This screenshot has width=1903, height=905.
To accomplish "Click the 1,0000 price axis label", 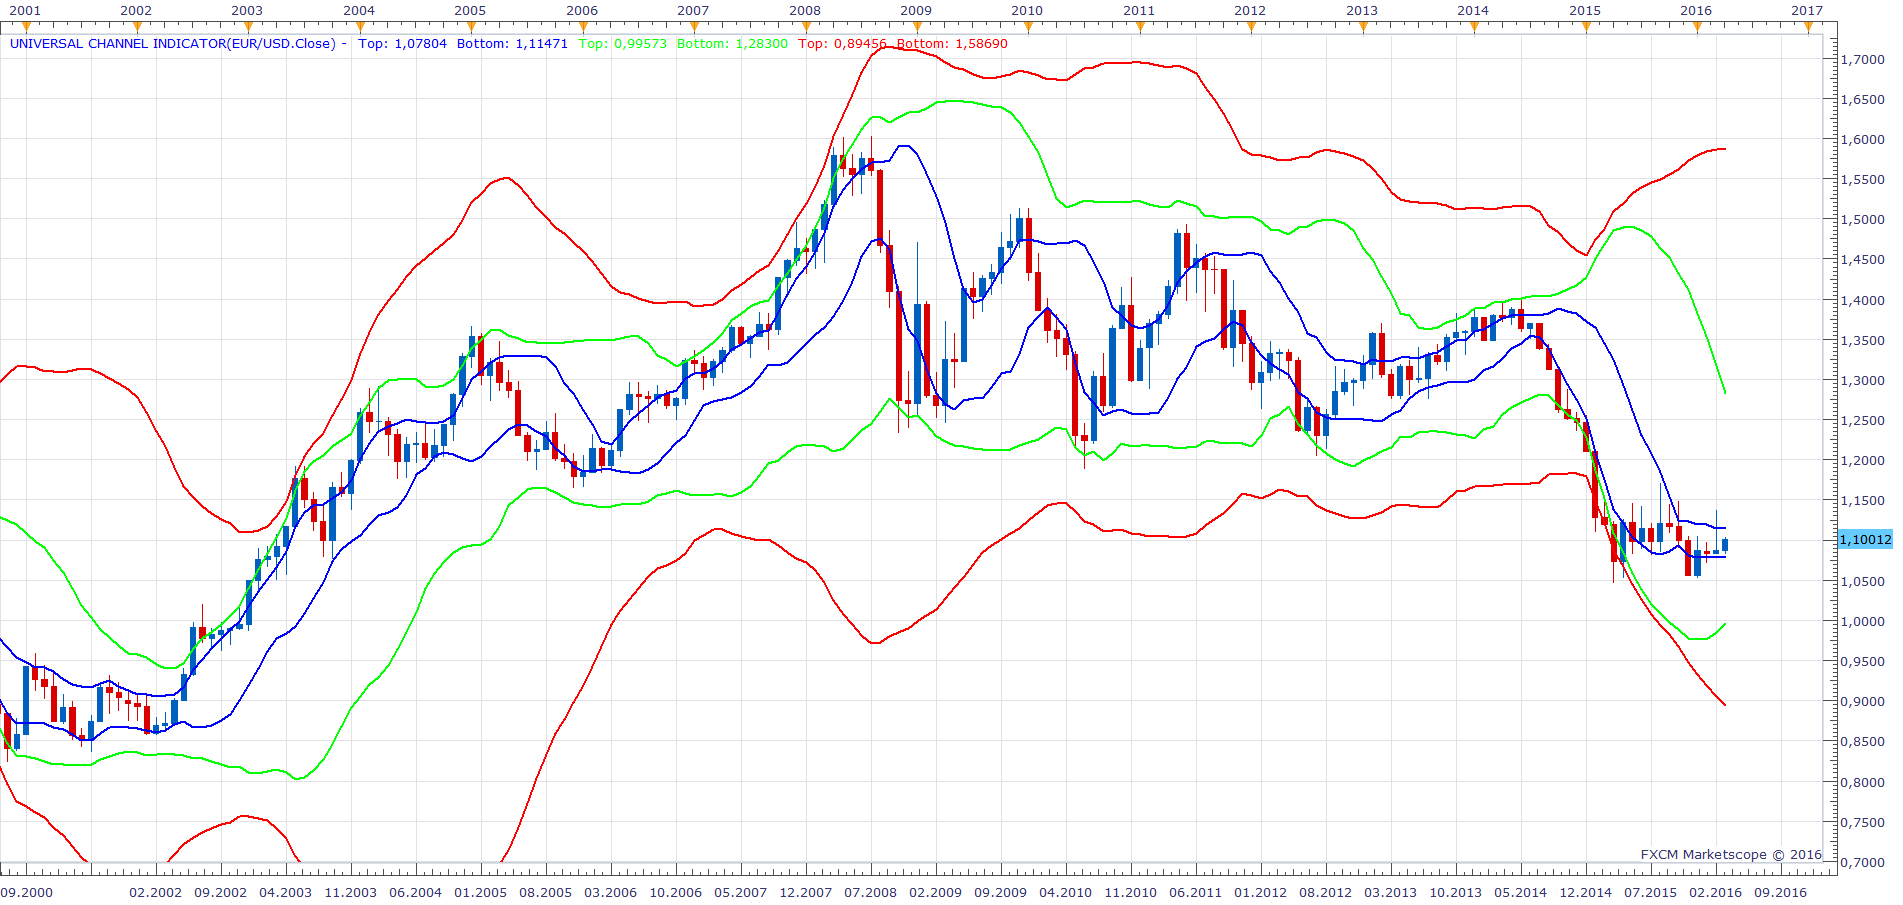I will pyautogui.click(x=1863, y=621).
